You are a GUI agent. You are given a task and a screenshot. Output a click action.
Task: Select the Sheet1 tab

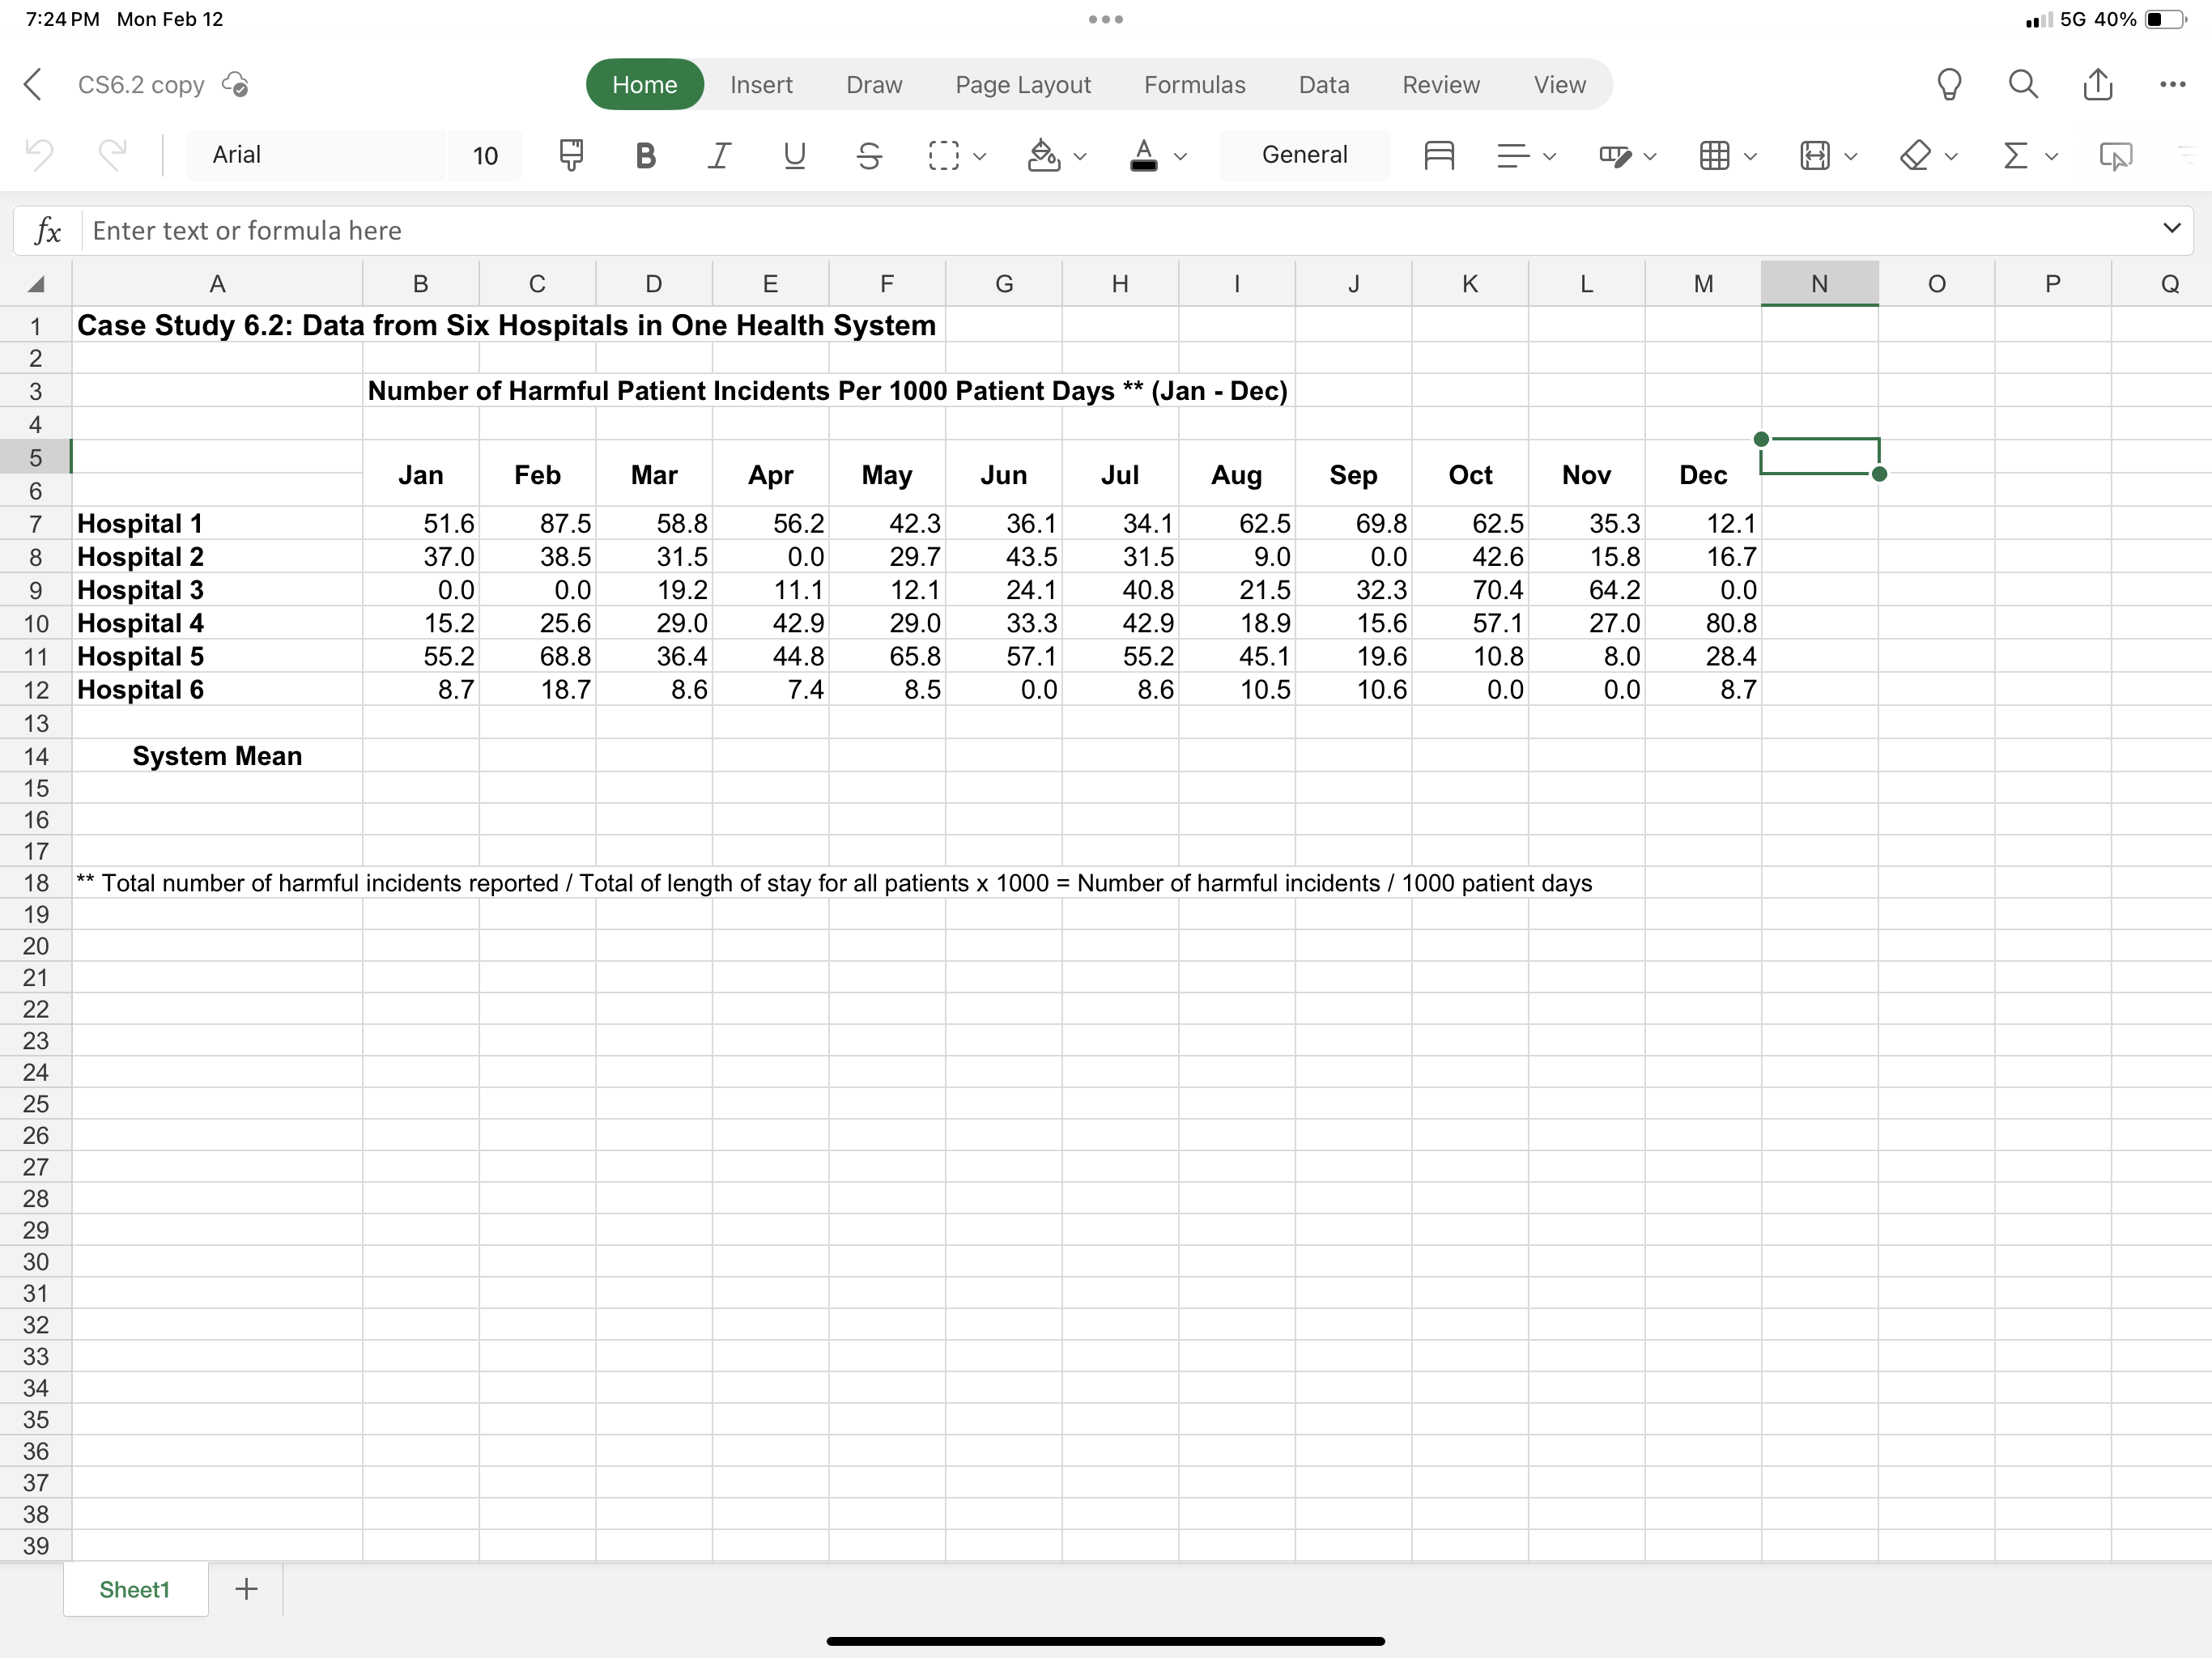[135, 1589]
